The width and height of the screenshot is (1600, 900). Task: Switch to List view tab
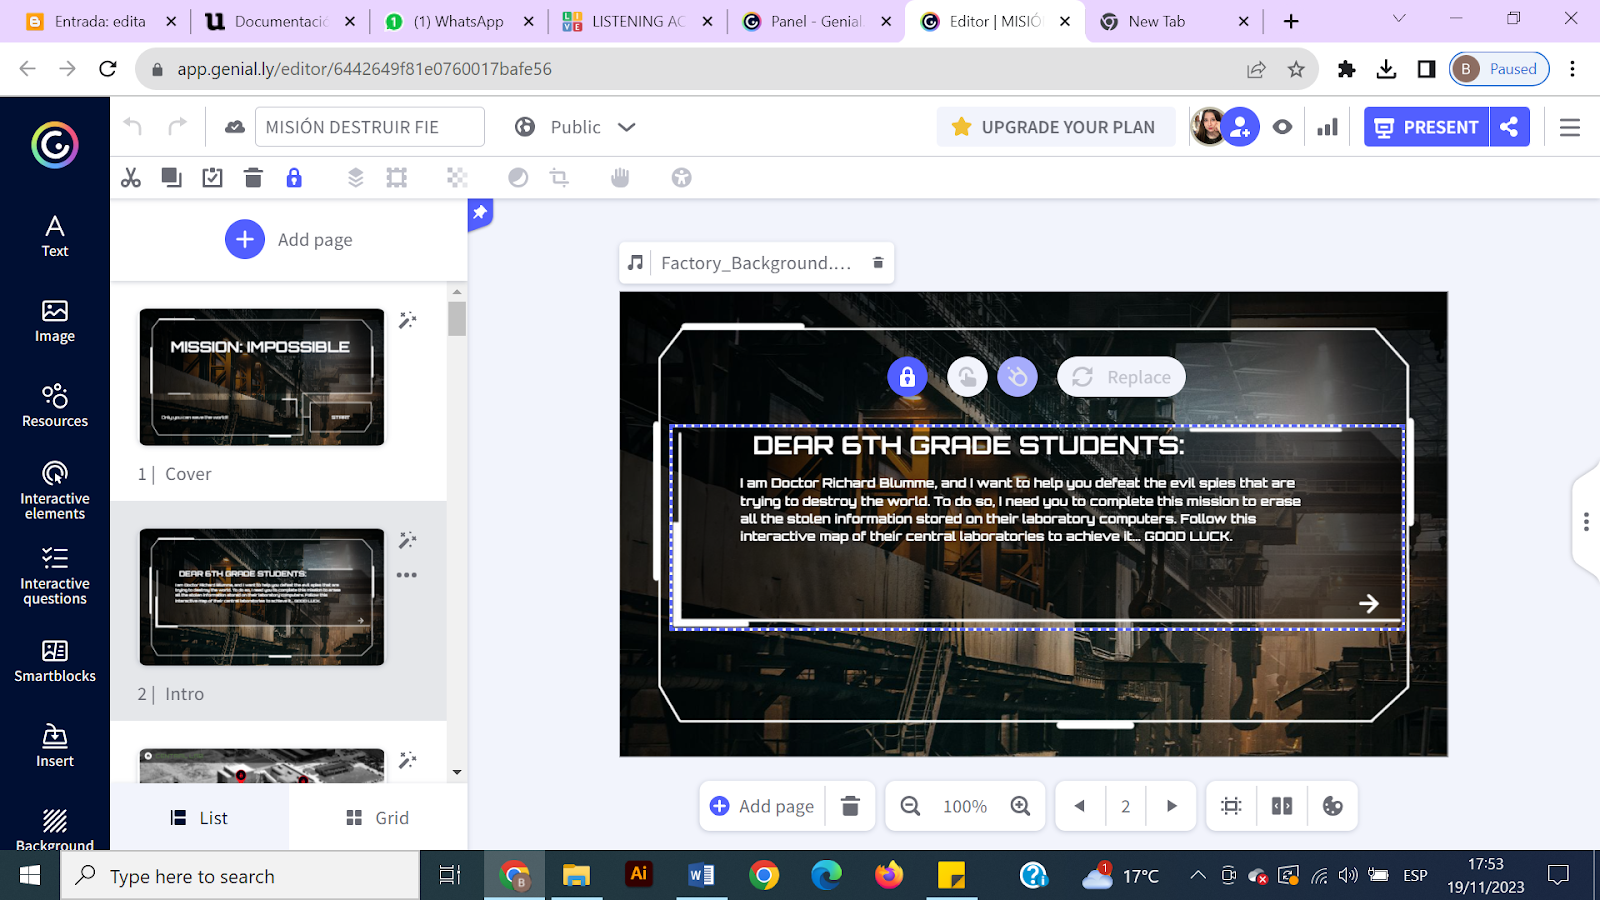point(200,818)
